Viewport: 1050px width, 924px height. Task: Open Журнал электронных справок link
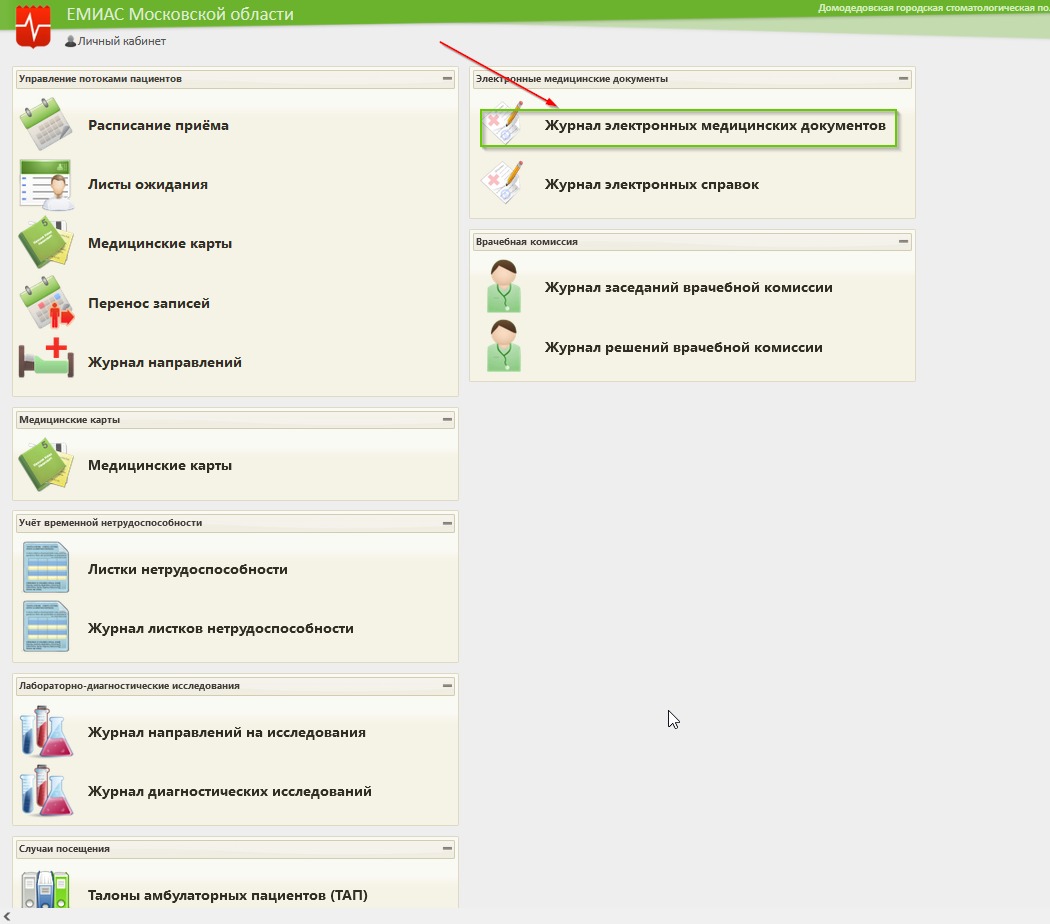pyautogui.click(x=652, y=184)
